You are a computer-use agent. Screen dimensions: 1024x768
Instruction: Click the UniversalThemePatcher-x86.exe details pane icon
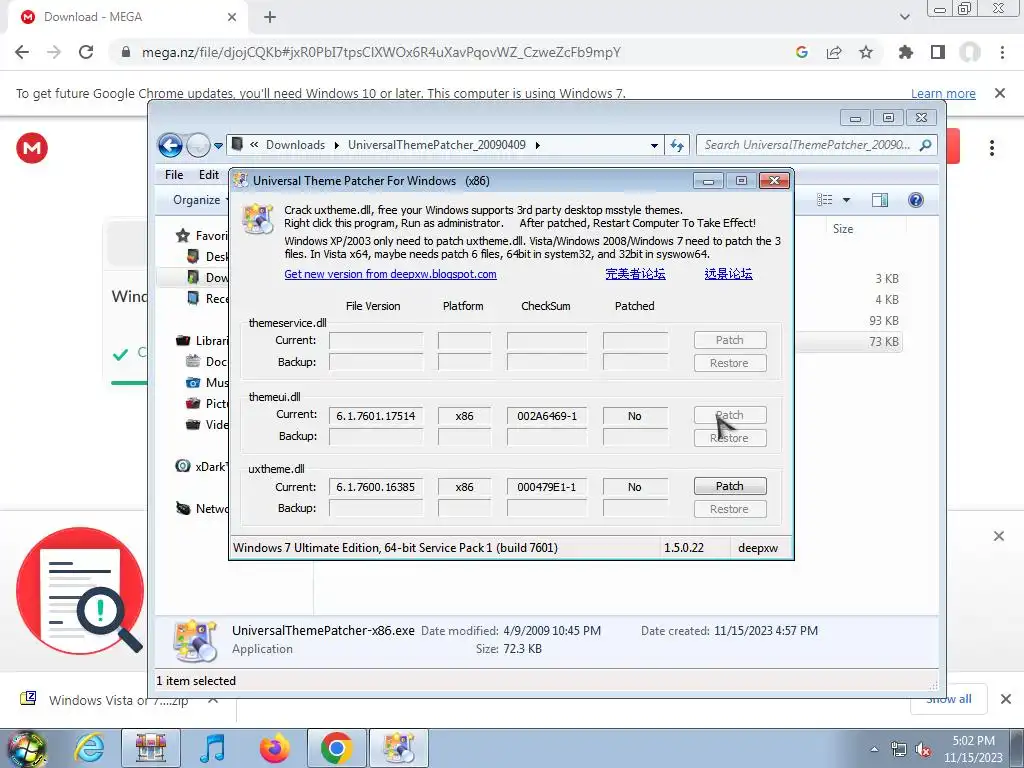195,641
